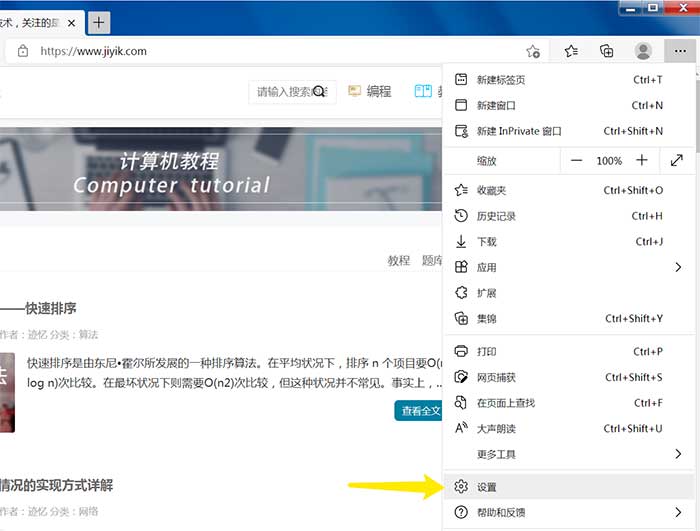Select 网页捕获 menu item

(569, 377)
